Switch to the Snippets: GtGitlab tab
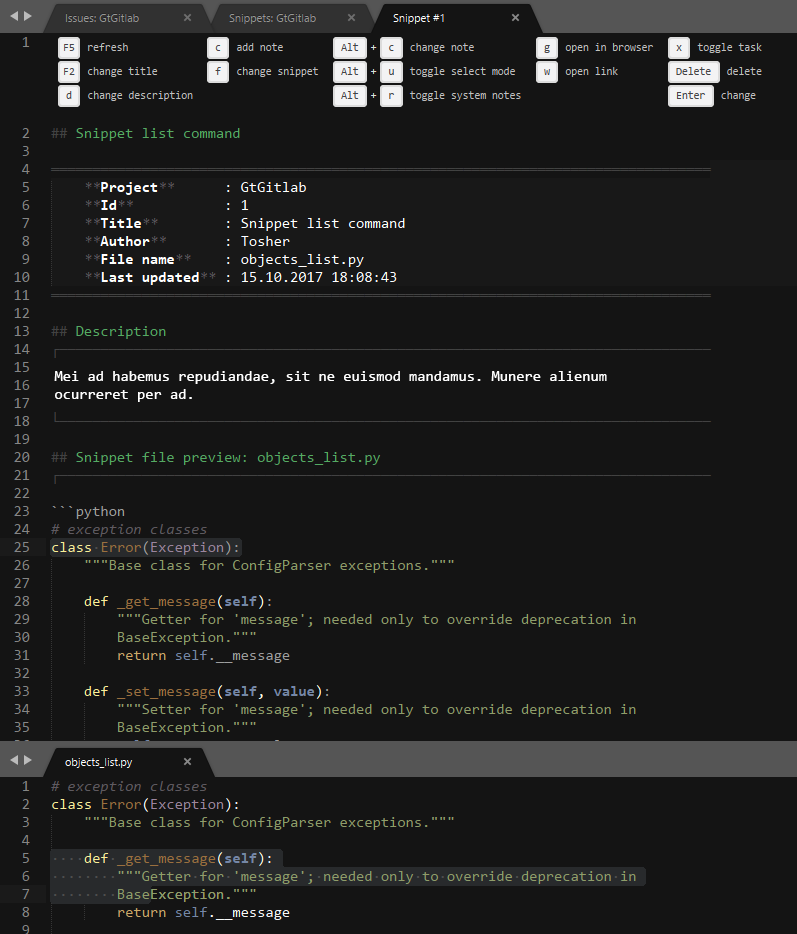Screen dimensions: 797x934 click(272, 18)
